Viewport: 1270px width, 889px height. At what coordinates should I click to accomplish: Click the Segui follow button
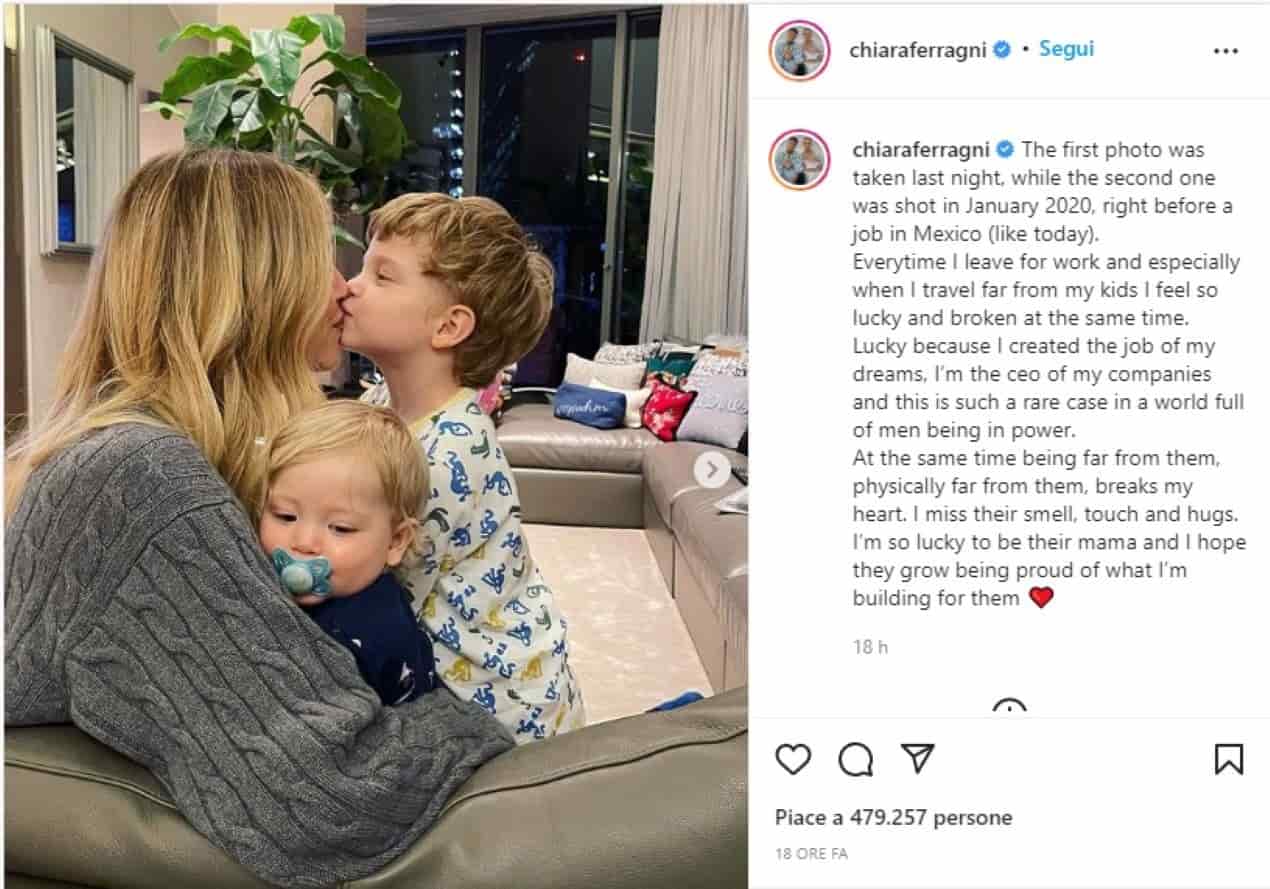tap(1066, 49)
